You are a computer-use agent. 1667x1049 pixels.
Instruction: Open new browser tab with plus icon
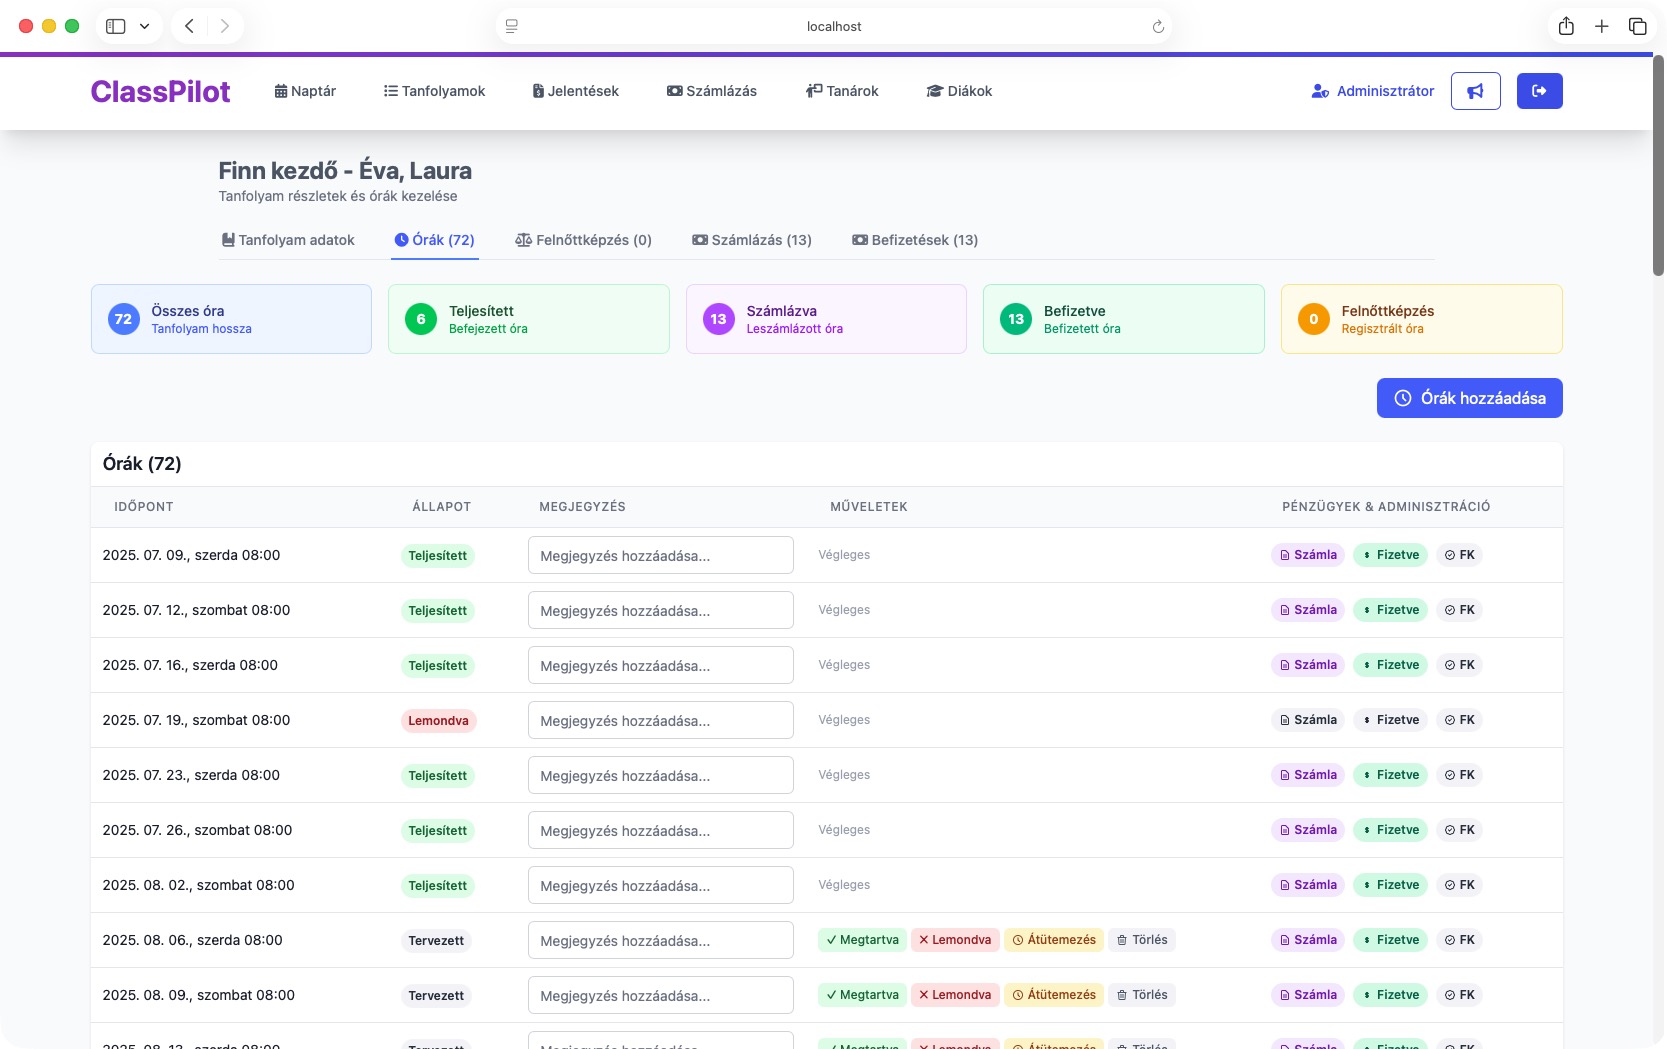point(1601,26)
